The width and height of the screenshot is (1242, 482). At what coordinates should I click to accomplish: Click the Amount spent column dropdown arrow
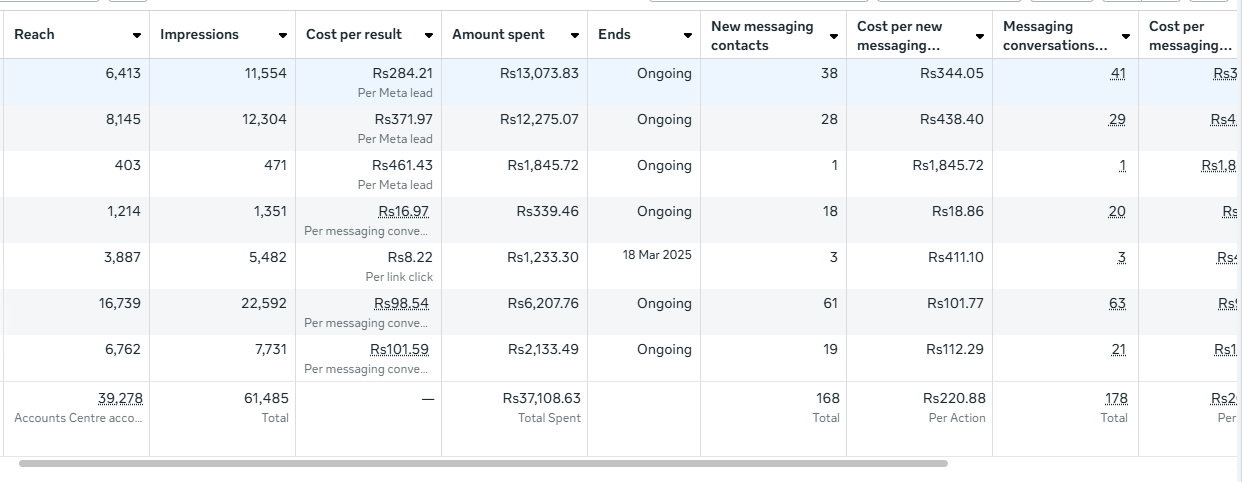tap(574, 36)
